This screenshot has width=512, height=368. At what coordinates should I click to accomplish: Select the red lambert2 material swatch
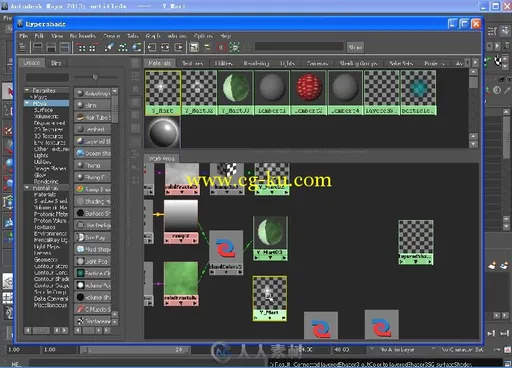coord(308,92)
